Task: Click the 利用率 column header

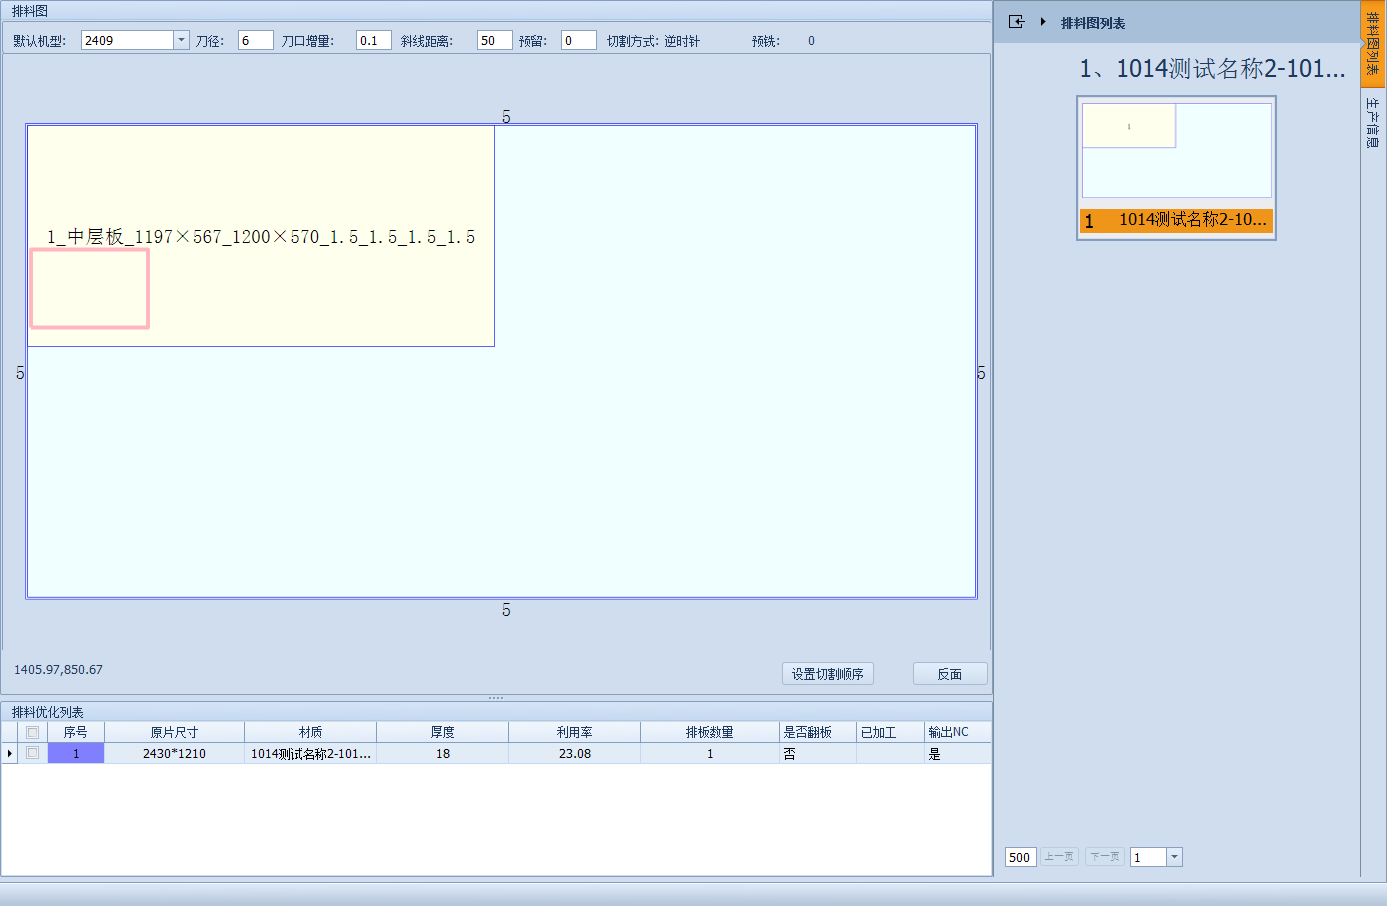Action: tap(574, 732)
